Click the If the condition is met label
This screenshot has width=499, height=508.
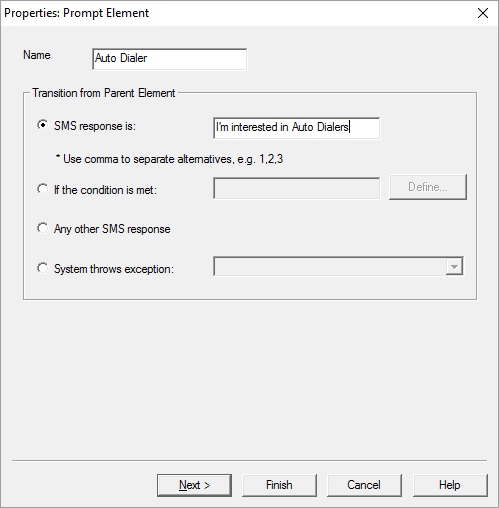105,190
